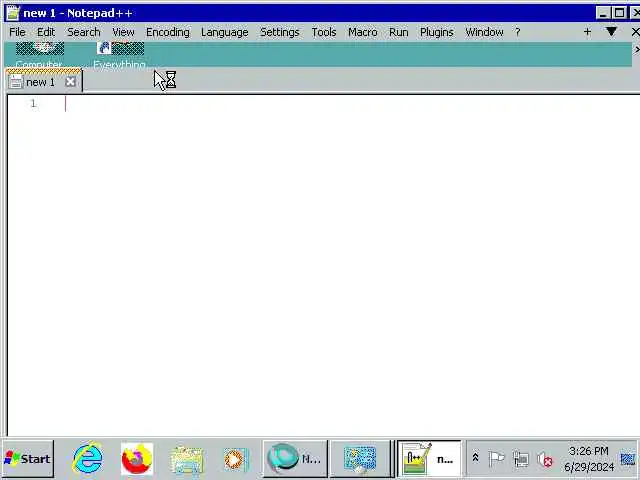Open the Search menu

[84, 32]
